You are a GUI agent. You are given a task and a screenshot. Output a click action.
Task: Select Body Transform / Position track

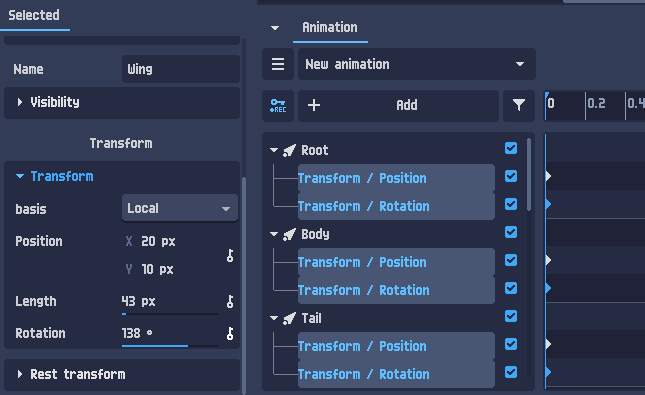[396, 263]
